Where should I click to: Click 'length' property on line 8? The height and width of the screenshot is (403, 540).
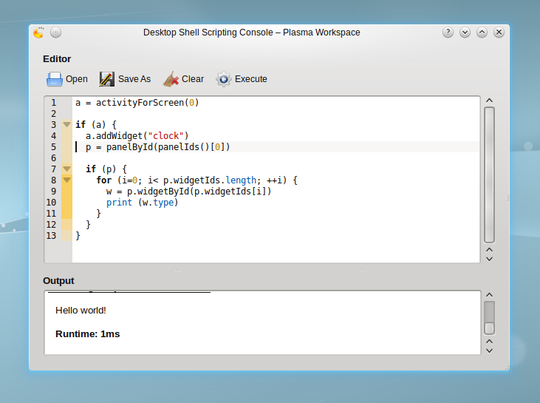tap(241, 180)
